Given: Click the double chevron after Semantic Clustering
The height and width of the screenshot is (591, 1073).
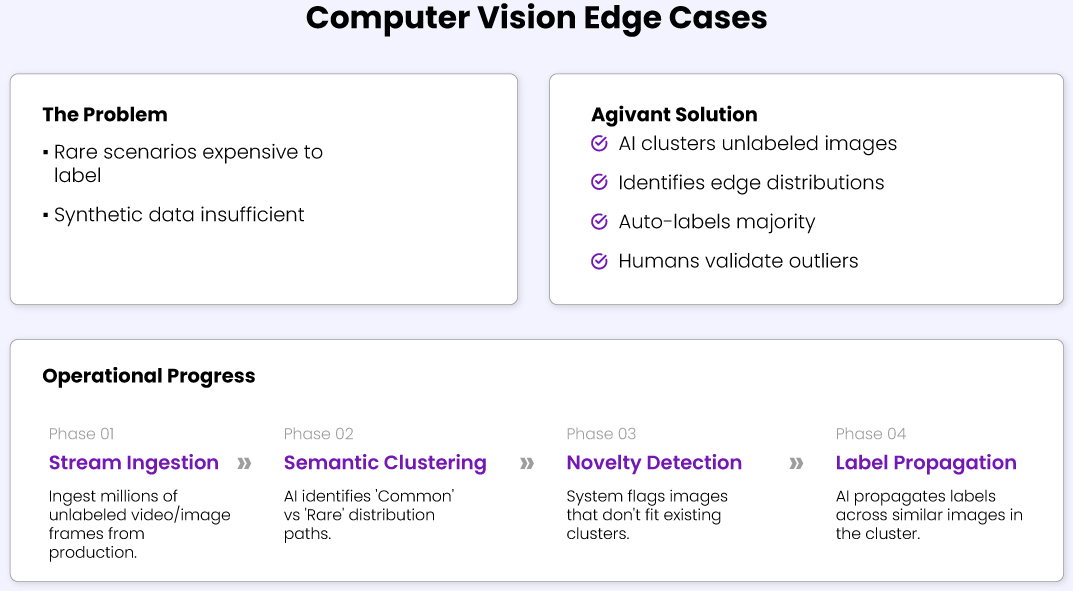Looking at the screenshot, I should [x=527, y=463].
